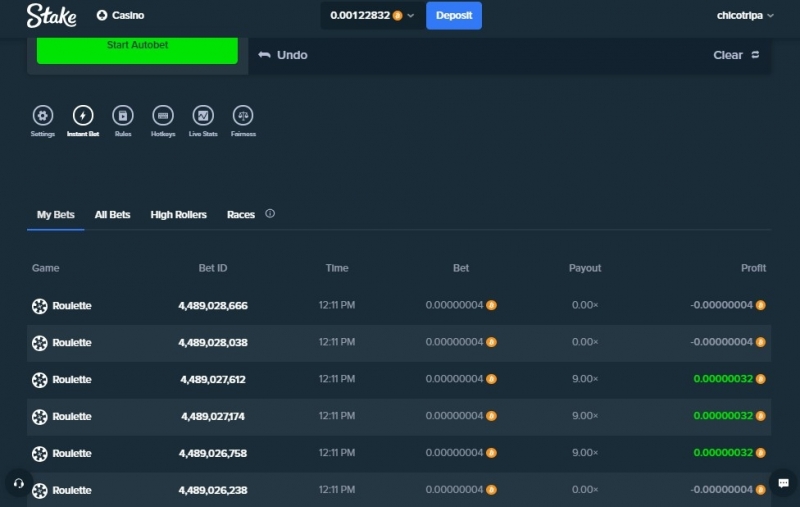Click profit 0.00000032 in row 4,489,027,174
The image size is (800, 507).
[x=723, y=416]
